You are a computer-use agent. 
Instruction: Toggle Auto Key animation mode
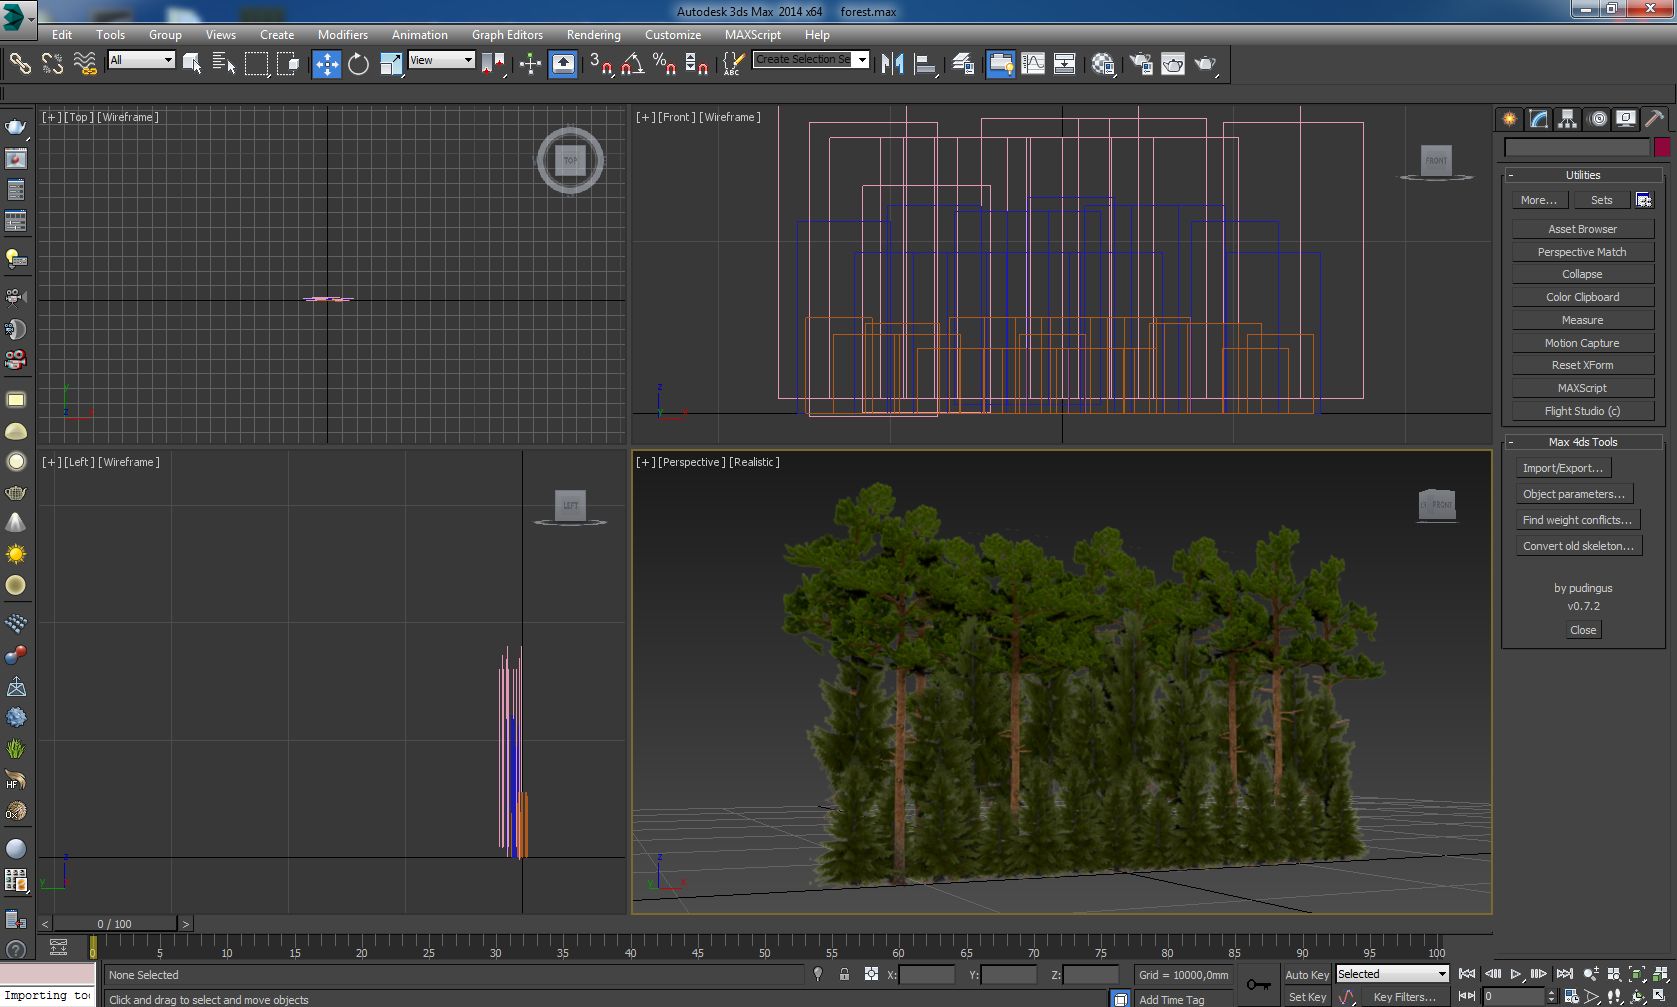(x=1306, y=975)
